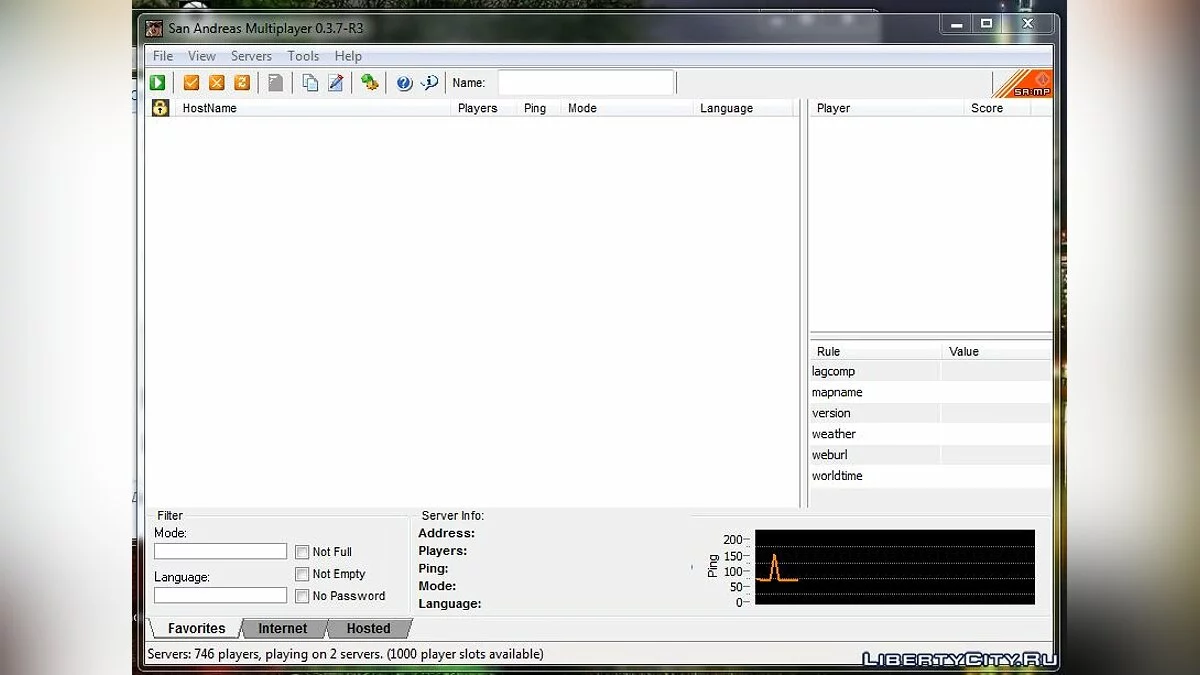
Task: Open Settings via the green toolbar icon
Action: [370, 83]
